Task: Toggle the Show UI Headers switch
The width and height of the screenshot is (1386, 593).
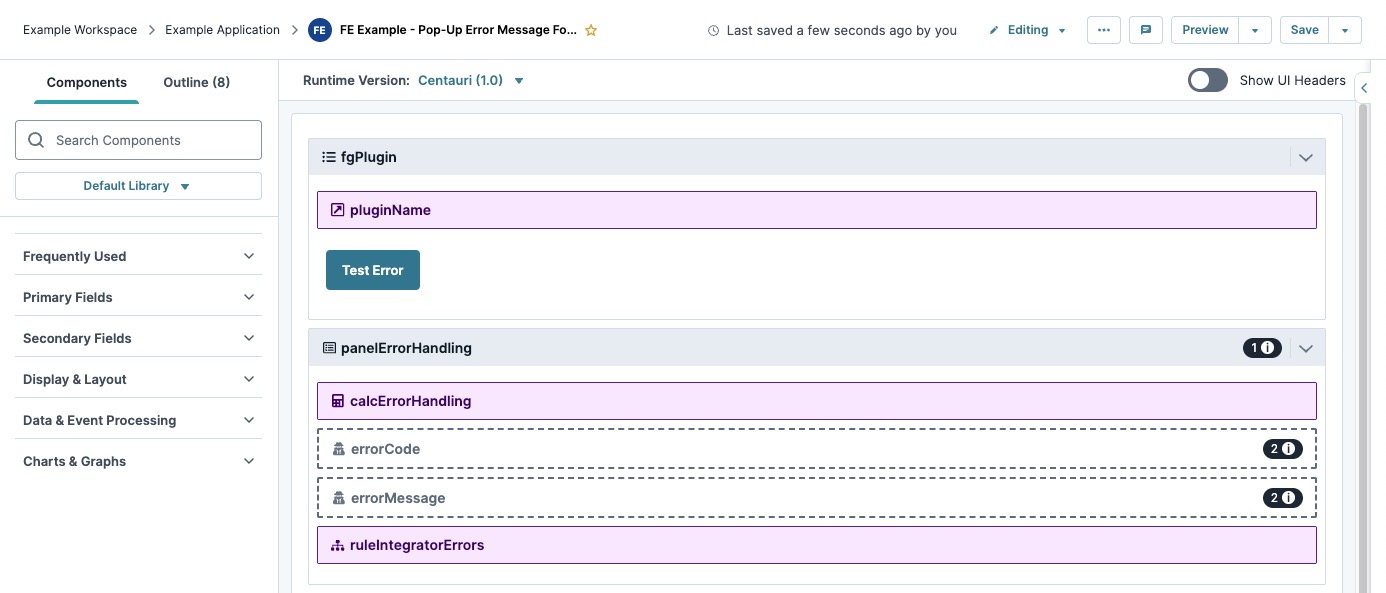Action: pos(1208,80)
